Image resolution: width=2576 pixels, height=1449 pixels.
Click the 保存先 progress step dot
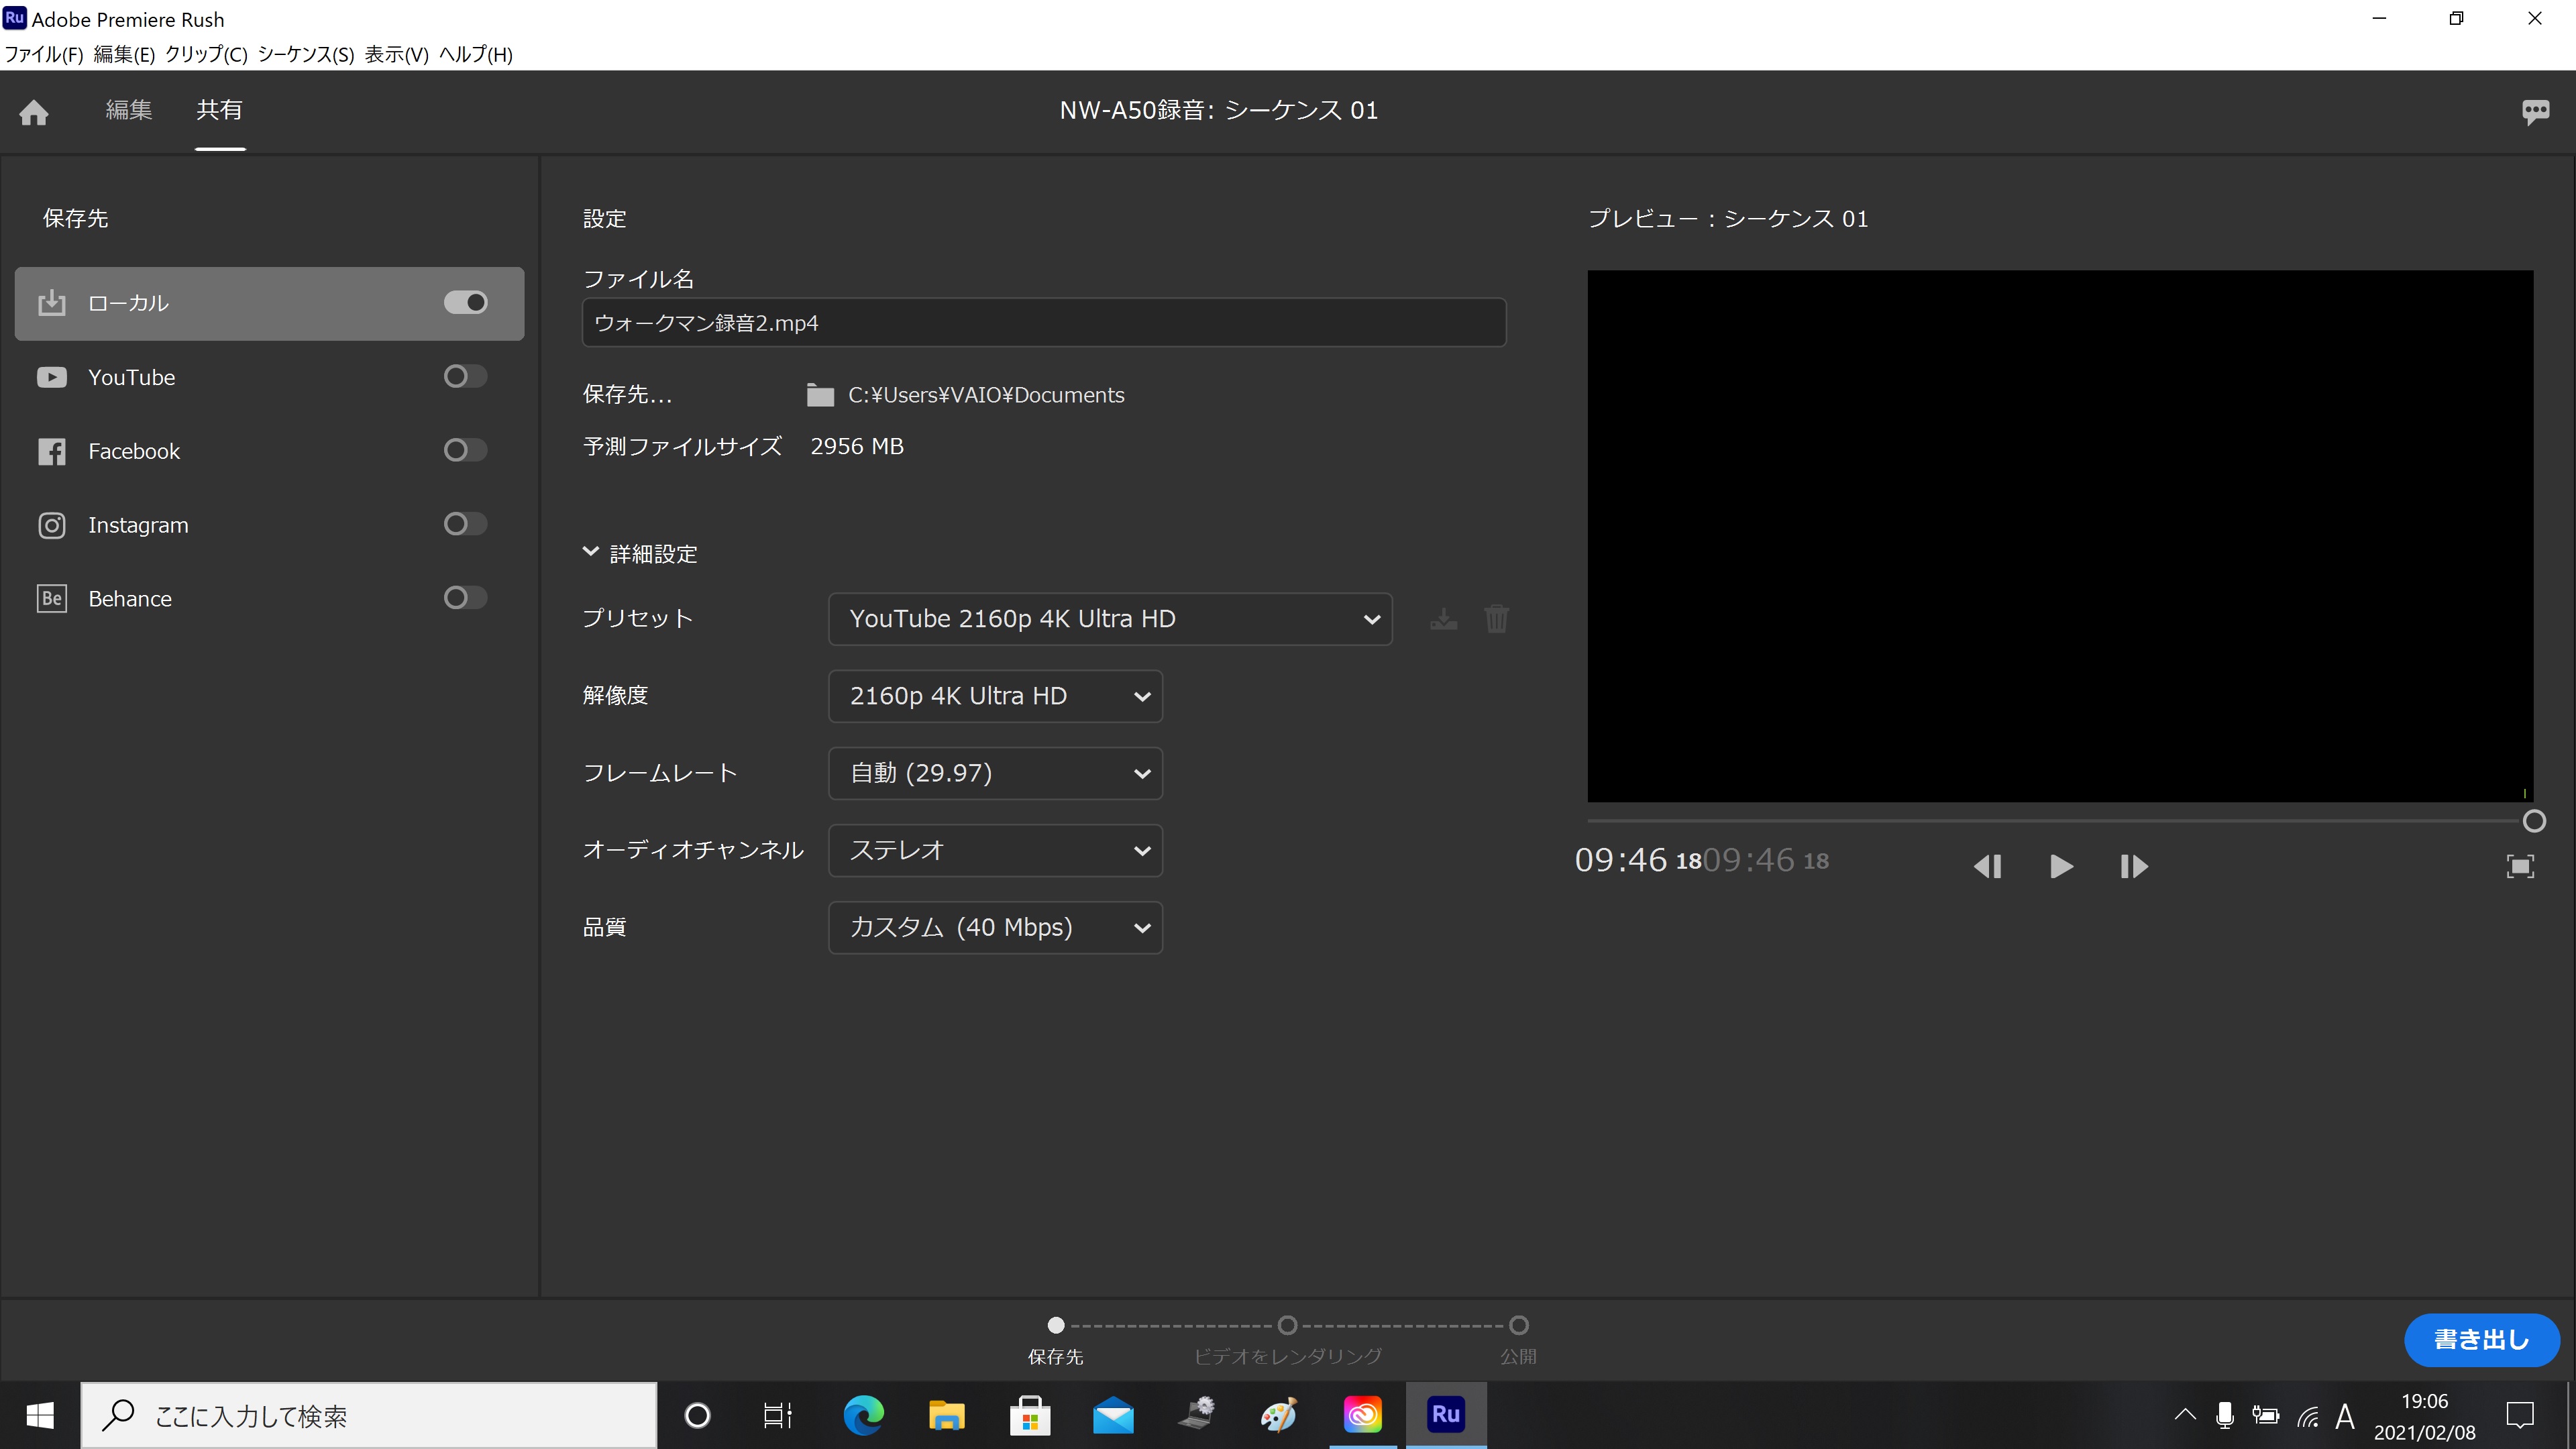pyautogui.click(x=1055, y=1325)
